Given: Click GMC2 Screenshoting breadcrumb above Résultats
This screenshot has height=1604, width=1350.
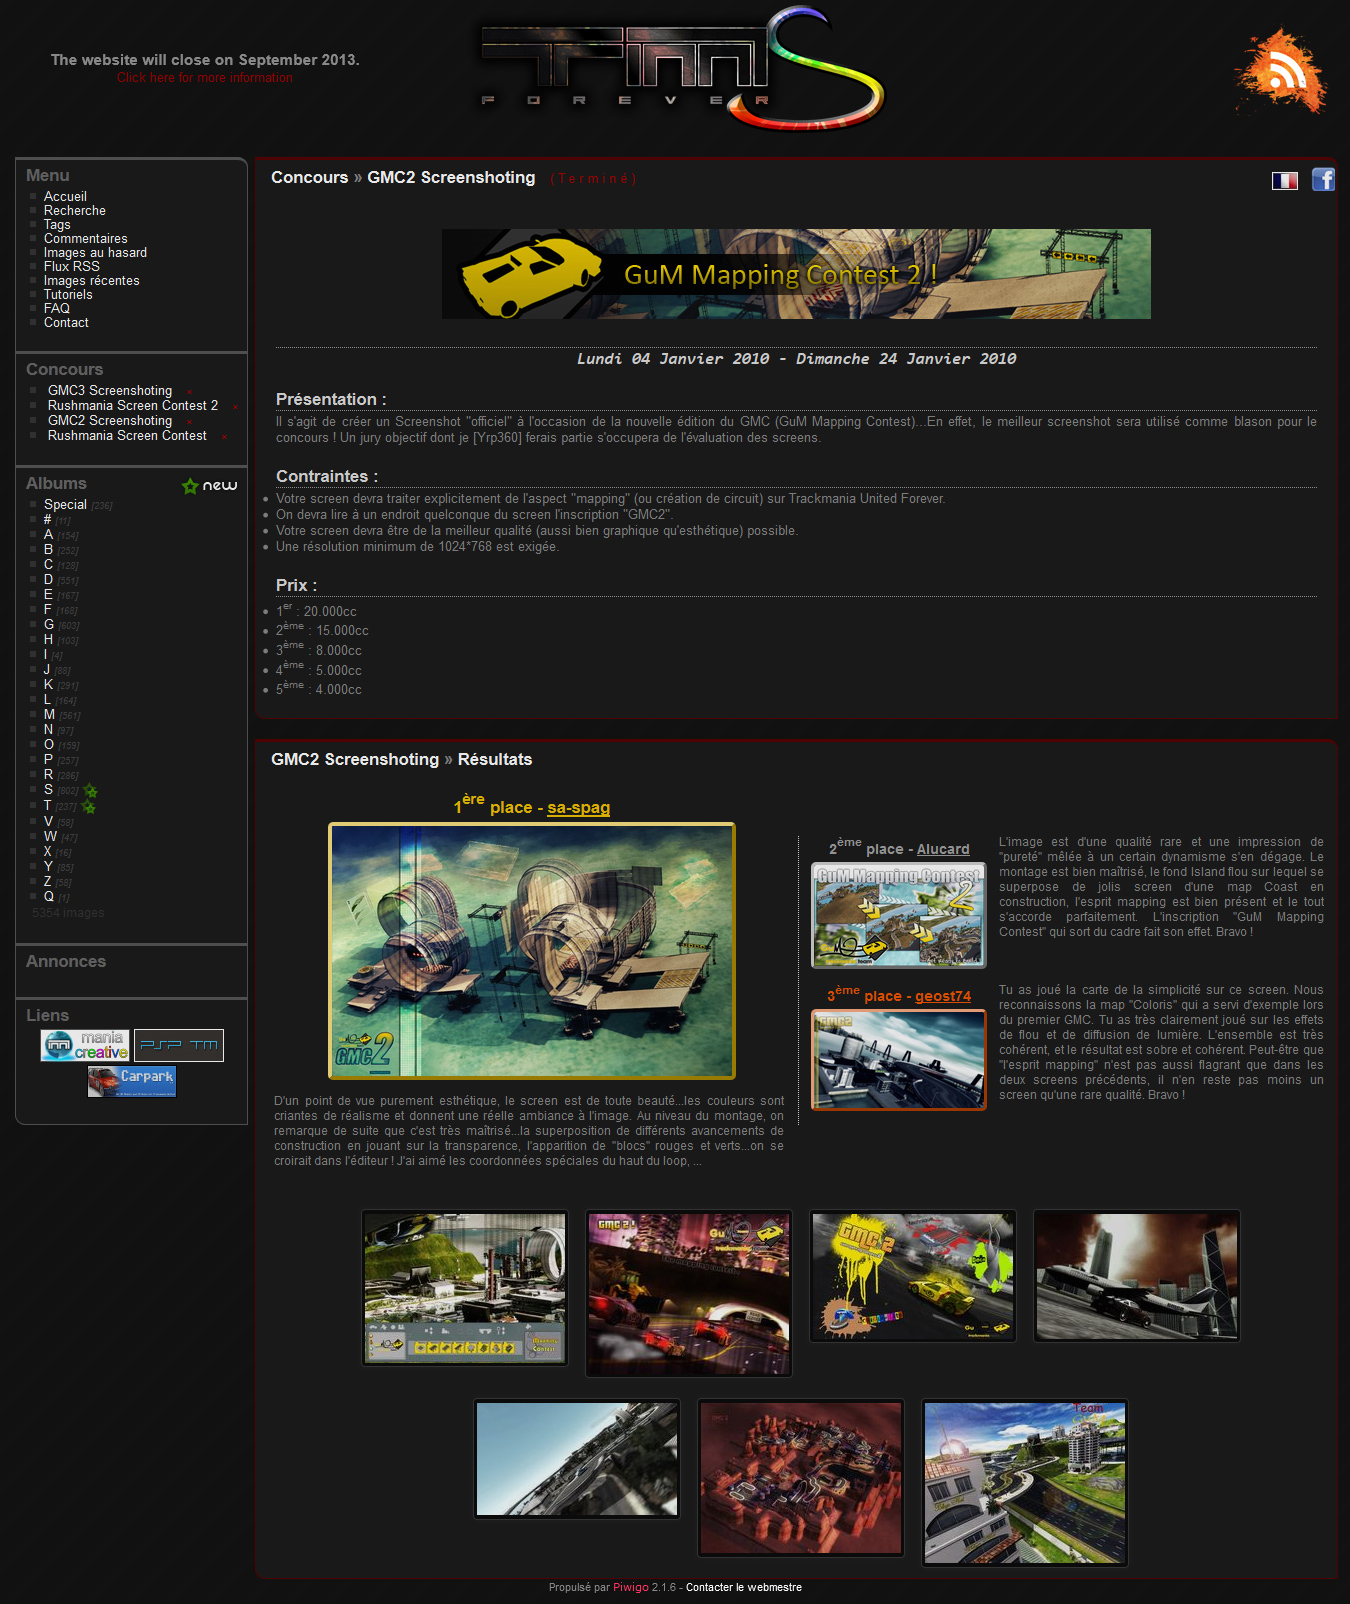Looking at the screenshot, I should pyautogui.click(x=355, y=759).
